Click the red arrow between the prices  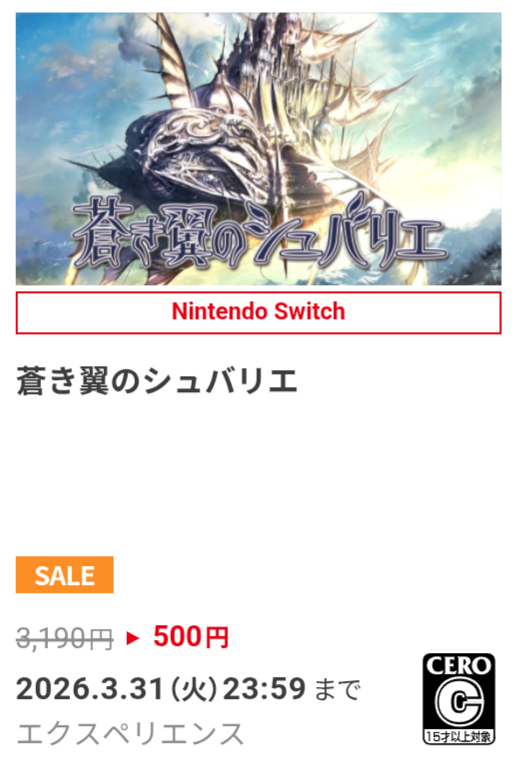coord(132,638)
